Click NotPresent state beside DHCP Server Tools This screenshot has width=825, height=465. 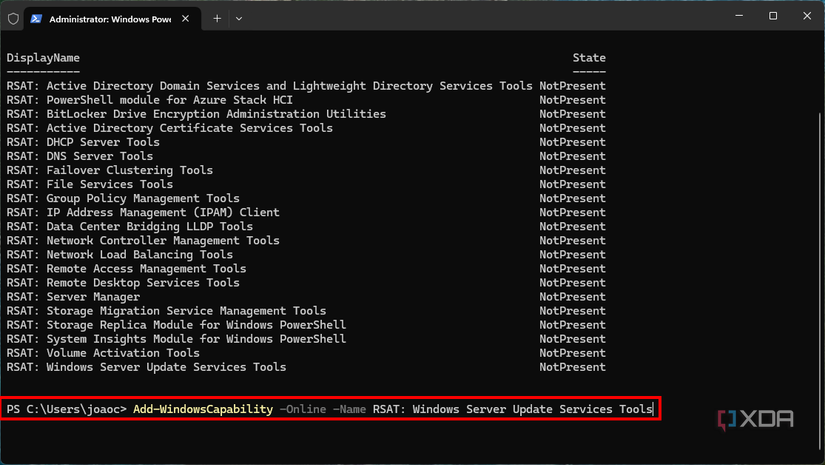coord(572,142)
